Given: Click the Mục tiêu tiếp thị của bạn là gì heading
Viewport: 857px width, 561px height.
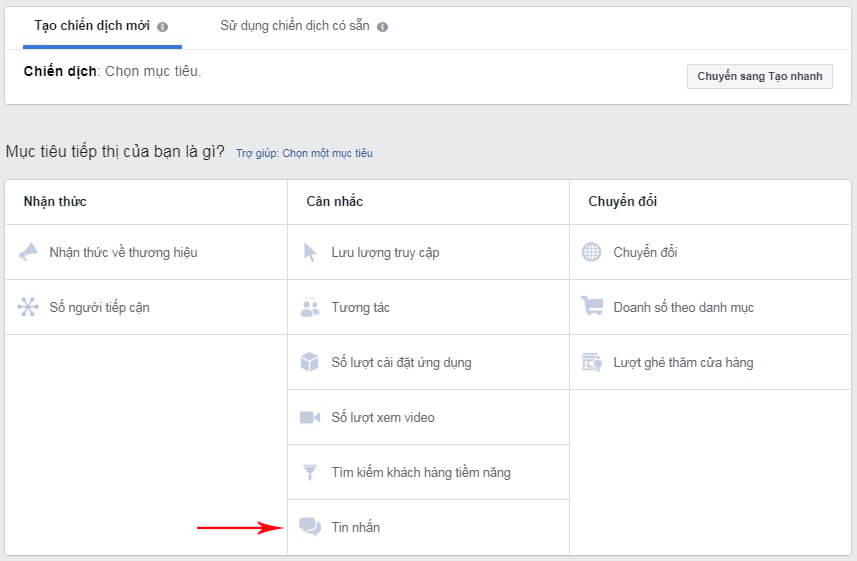Looking at the screenshot, I should coord(115,151).
